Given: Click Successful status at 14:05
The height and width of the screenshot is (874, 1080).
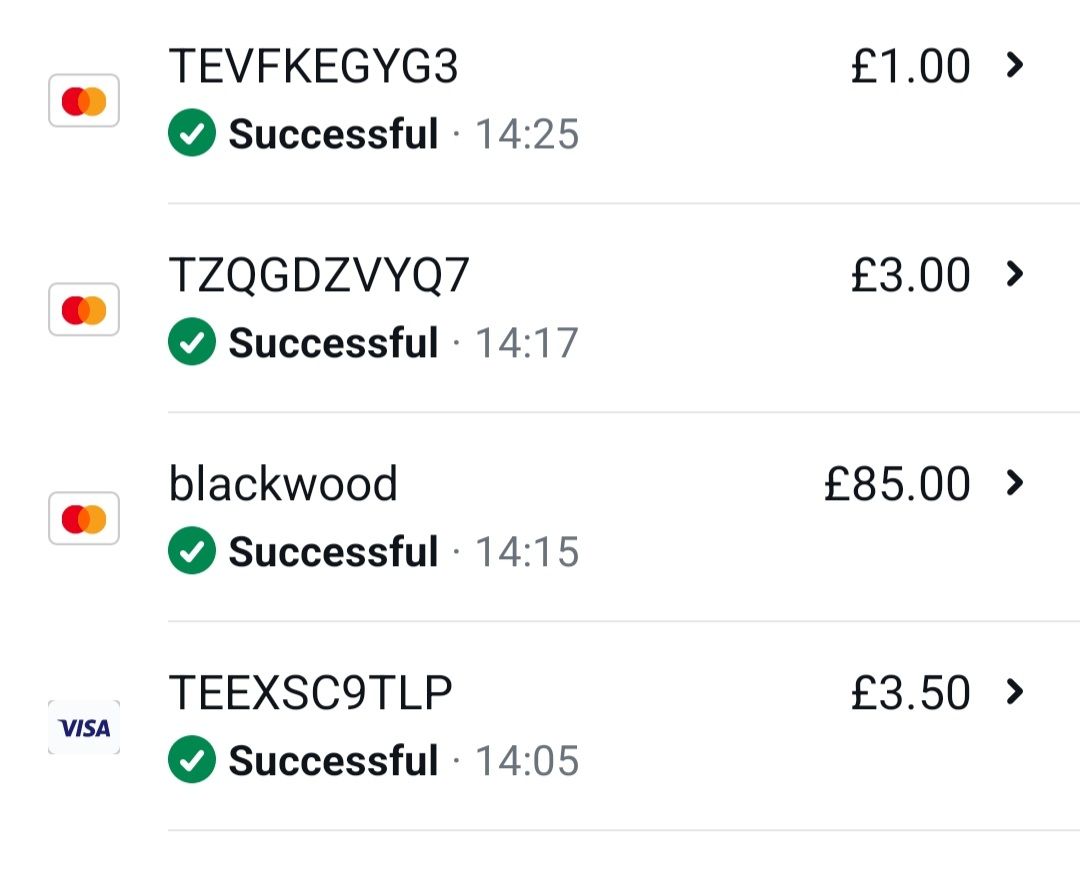Looking at the screenshot, I should click(x=333, y=760).
